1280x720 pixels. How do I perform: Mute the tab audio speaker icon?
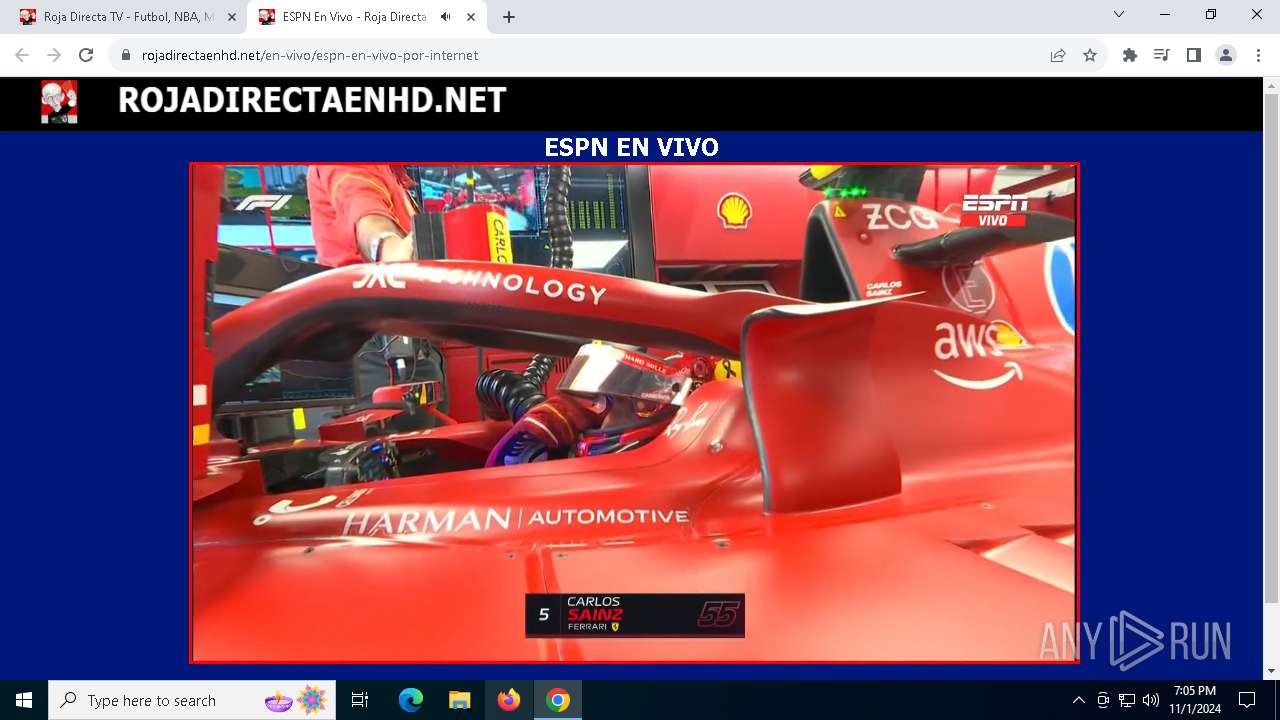point(445,17)
